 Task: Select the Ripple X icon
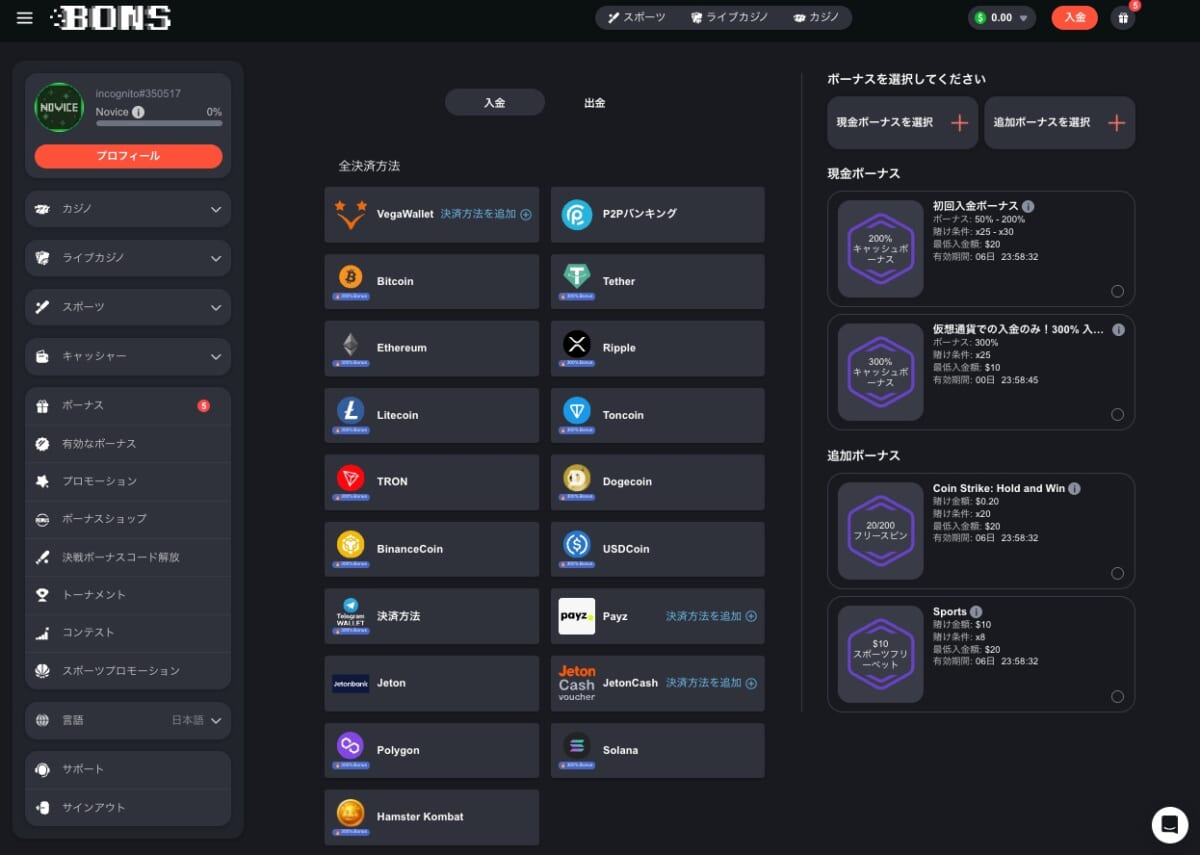tap(577, 344)
